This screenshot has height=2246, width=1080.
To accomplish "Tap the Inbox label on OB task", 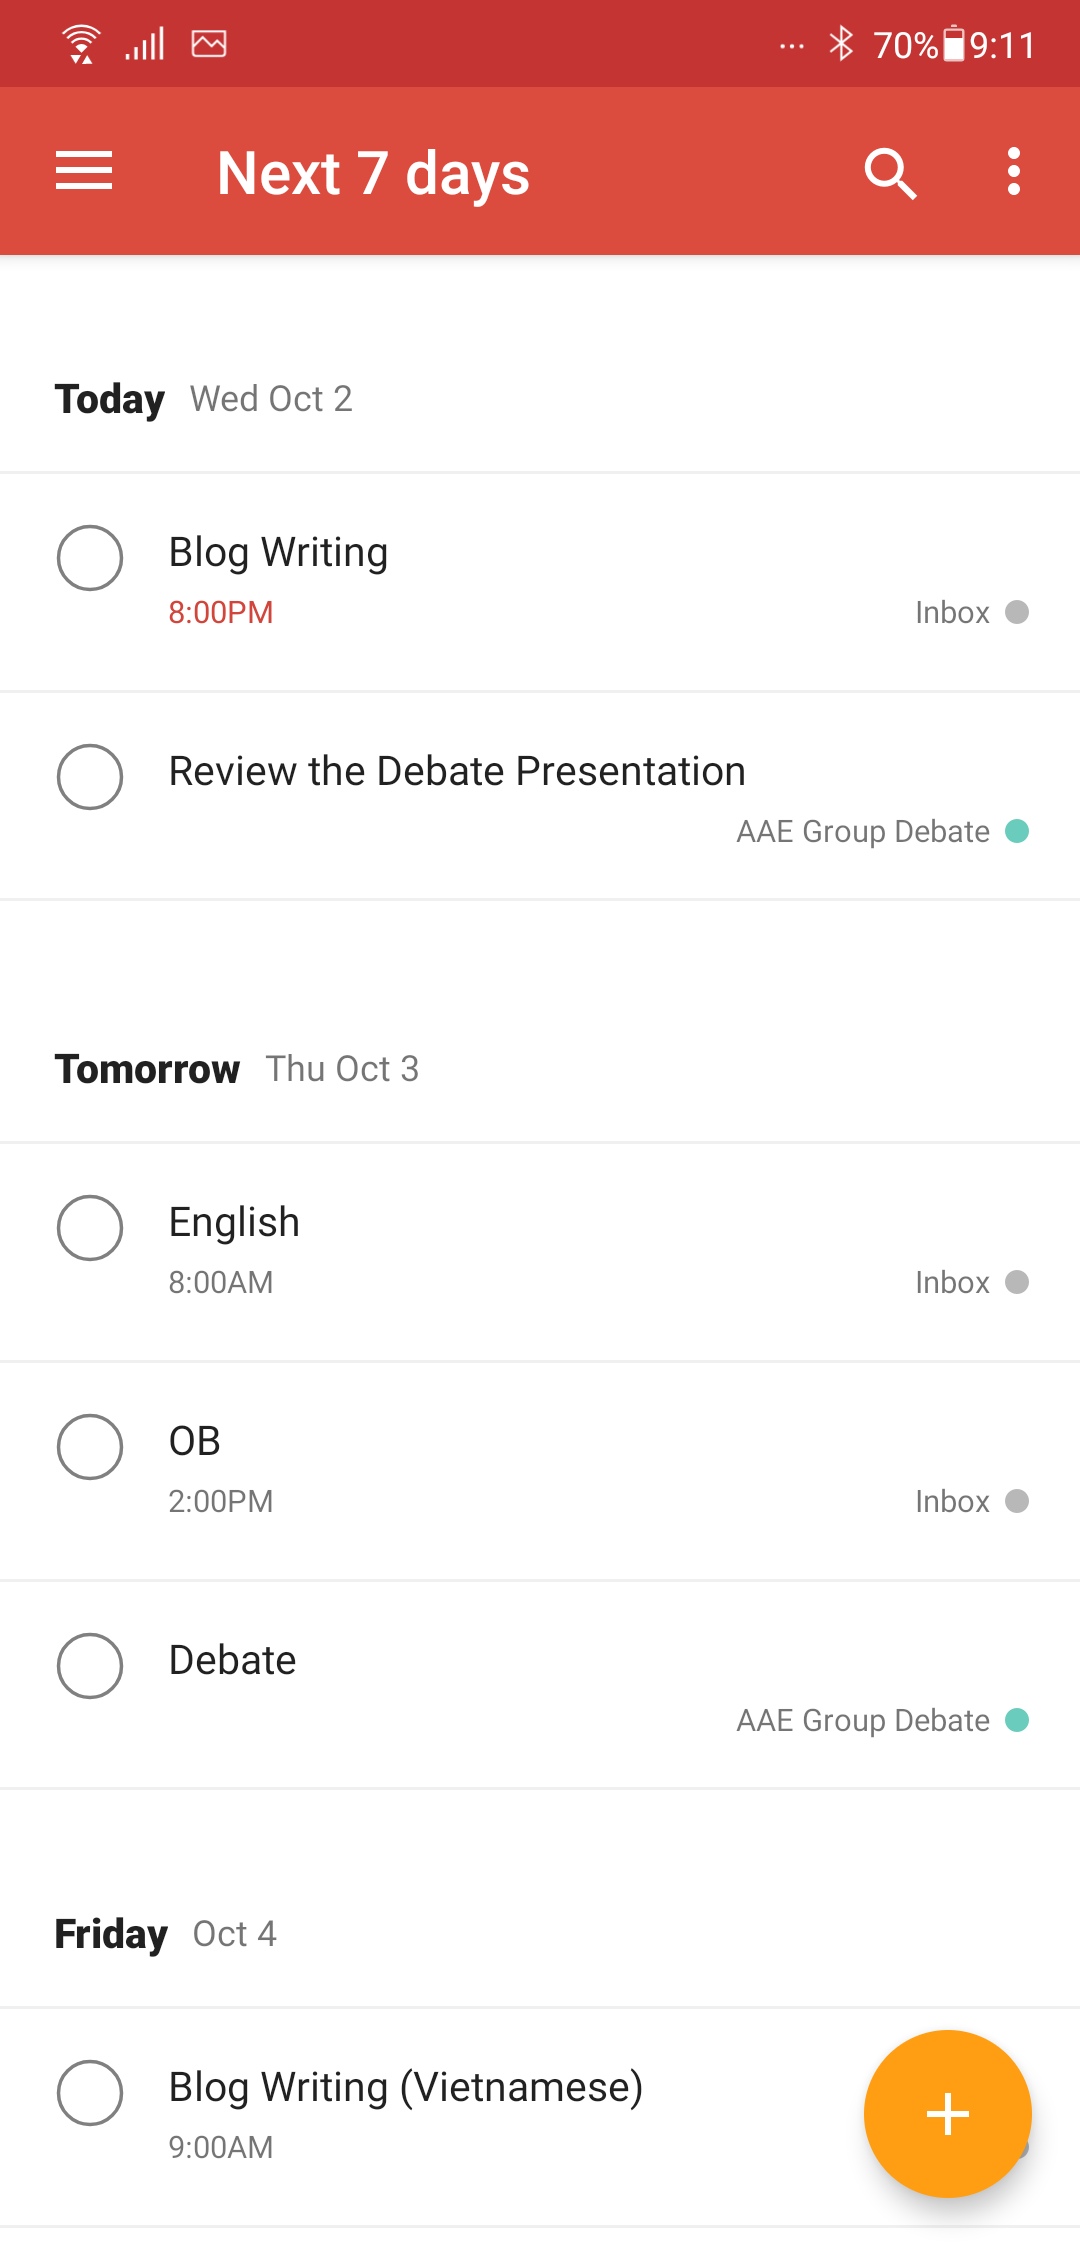I will pyautogui.click(x=952, y=1501).
